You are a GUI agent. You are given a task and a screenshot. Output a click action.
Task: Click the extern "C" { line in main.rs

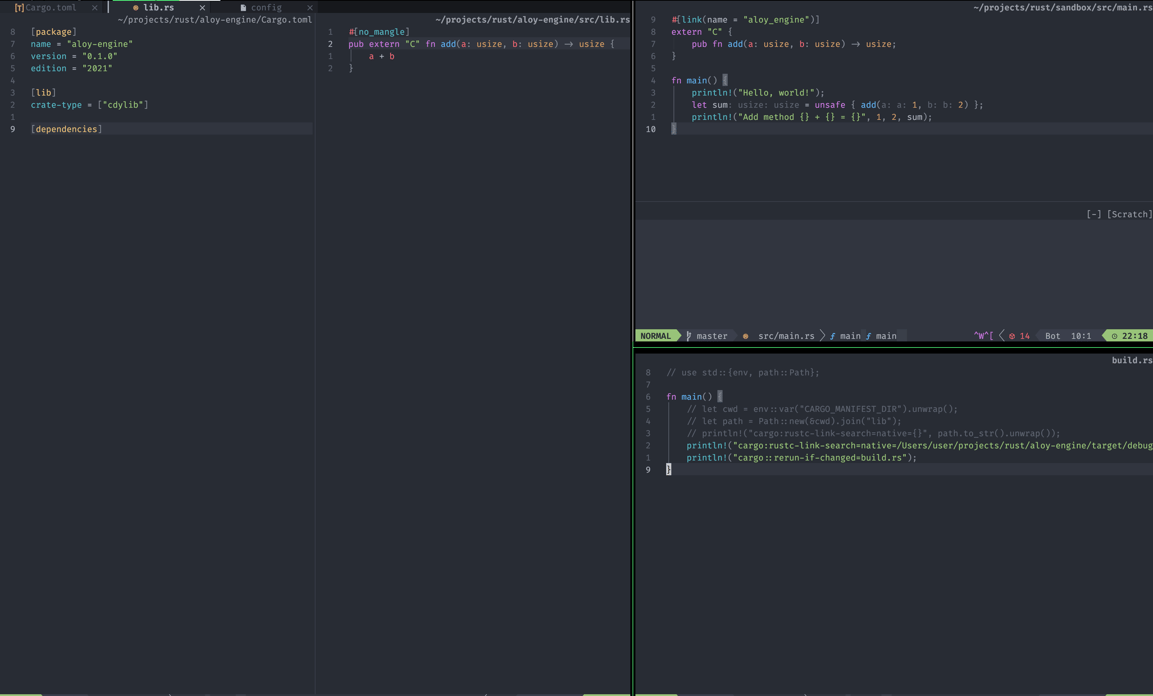[x=702, y=32]
